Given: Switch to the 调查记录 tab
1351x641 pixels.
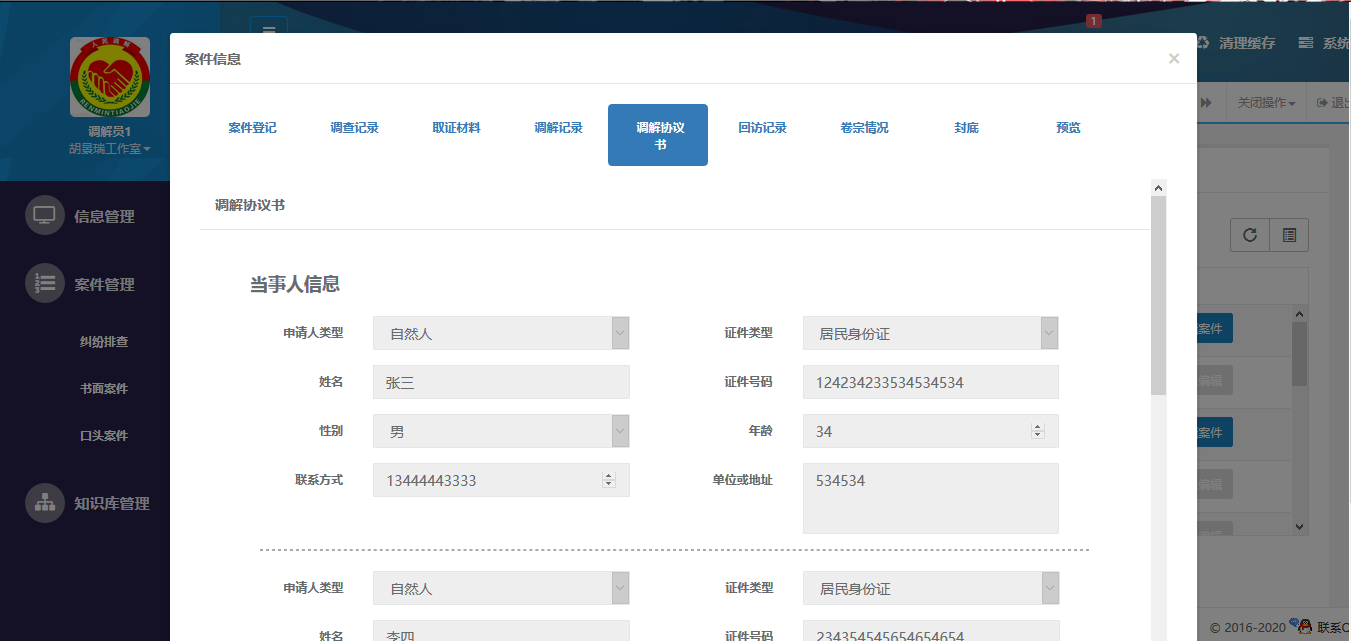Looking at the screenshot, I should pos(355,127).
